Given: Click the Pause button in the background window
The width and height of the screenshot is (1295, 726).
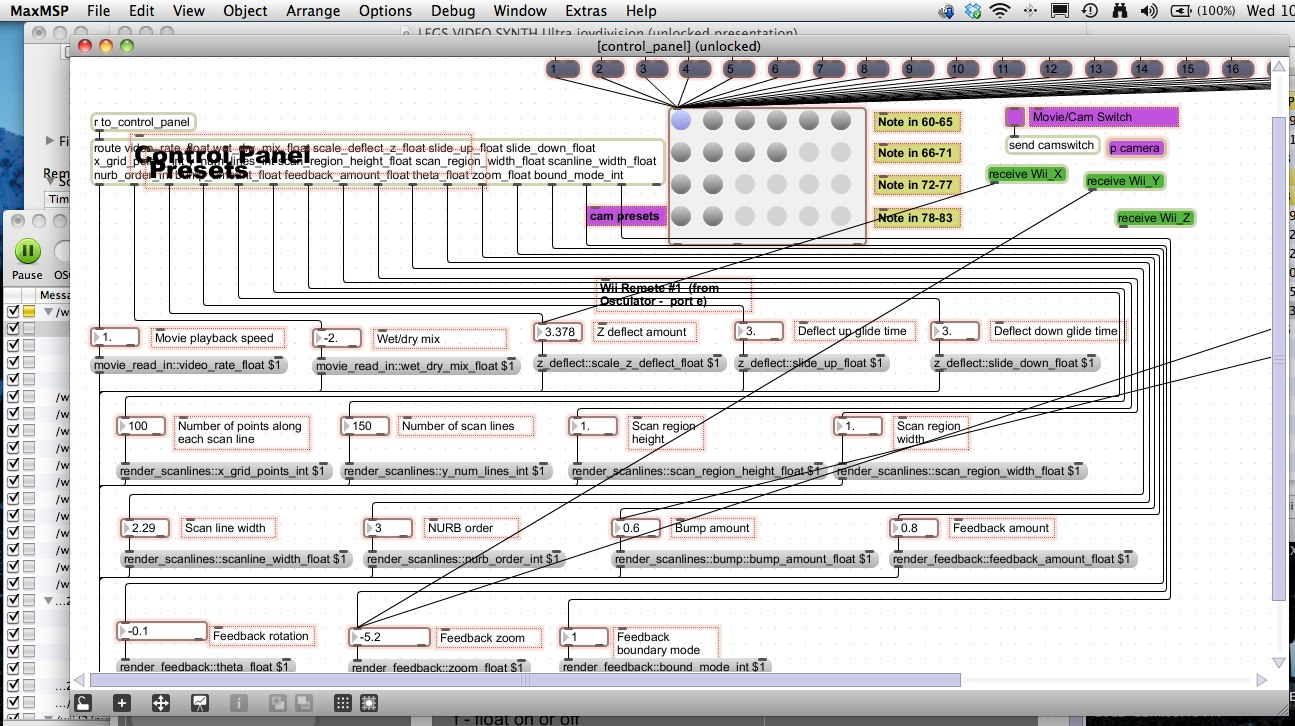Looking at the screenshot, I should (x=27, y=250).
